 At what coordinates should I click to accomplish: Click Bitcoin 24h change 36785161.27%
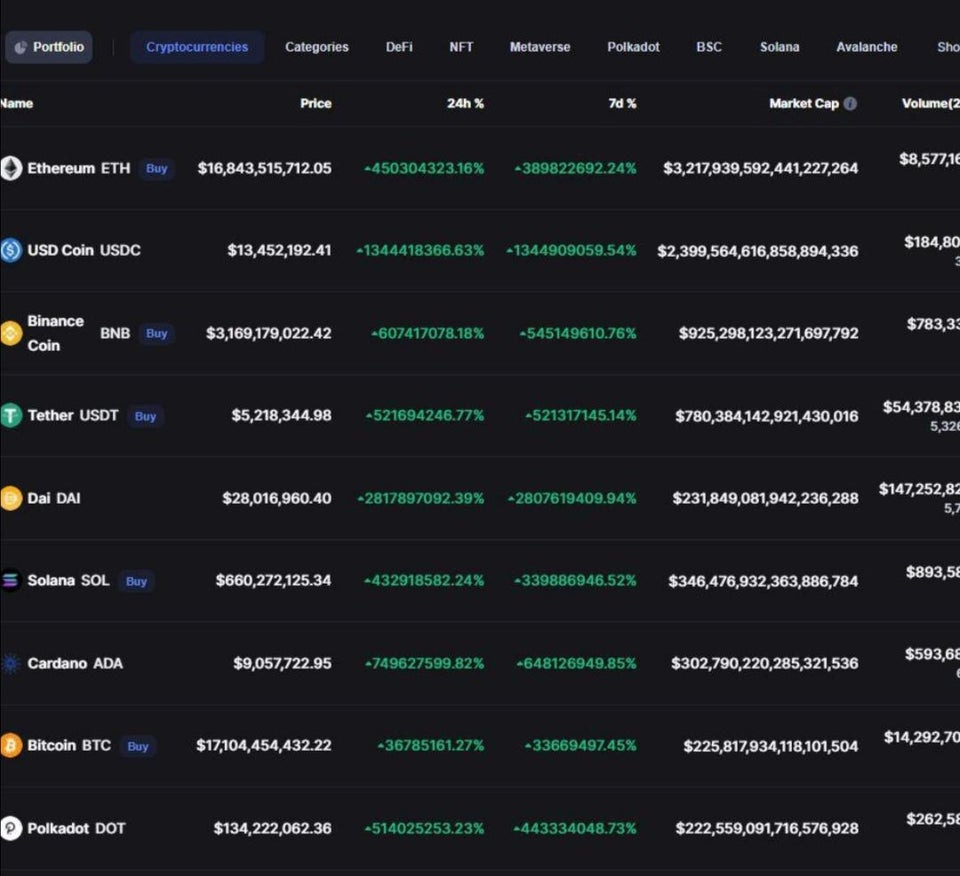pos(430,746)
